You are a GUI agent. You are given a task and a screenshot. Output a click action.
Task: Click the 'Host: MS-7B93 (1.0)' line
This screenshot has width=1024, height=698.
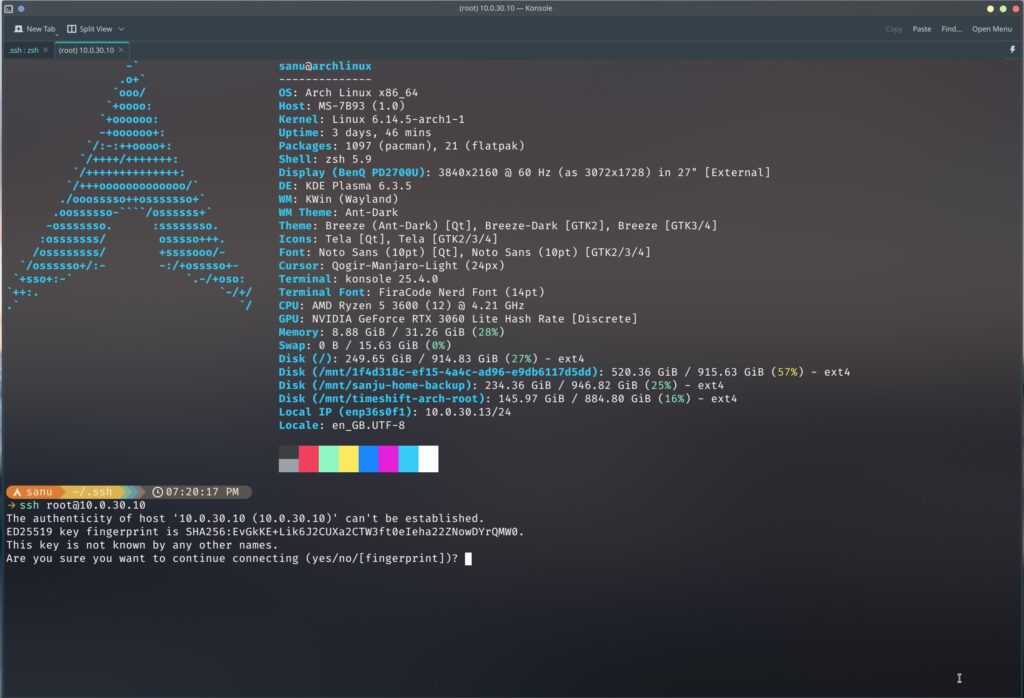[x=342, y=106]
